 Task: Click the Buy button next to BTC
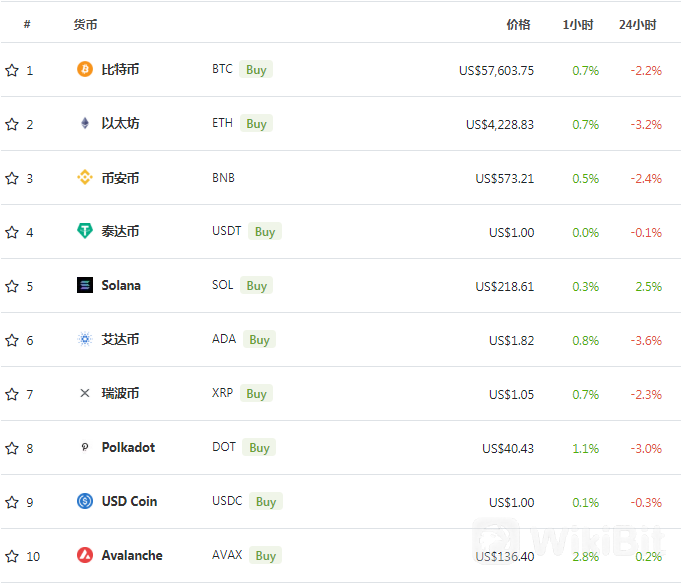click(x=256, y=70)
